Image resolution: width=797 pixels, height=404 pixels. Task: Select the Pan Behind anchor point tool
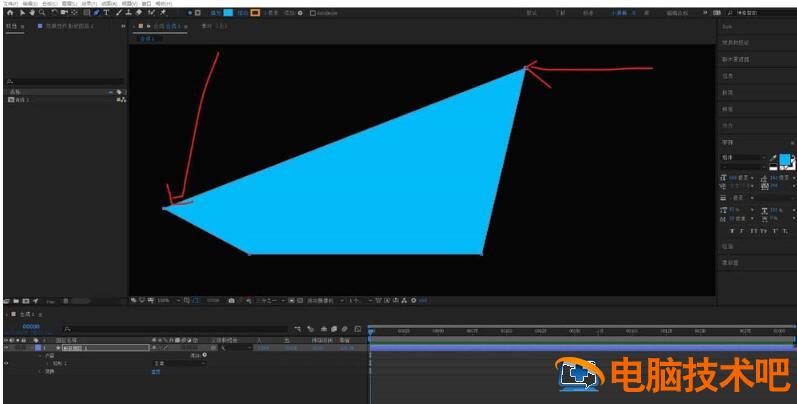point(75,13)
